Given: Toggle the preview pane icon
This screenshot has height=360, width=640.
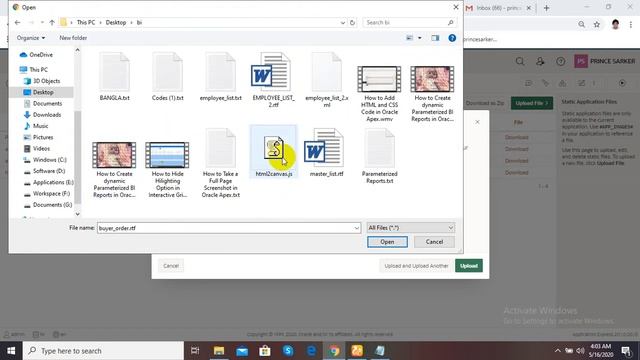Looking at the screenshot, I should click(435, 38).
